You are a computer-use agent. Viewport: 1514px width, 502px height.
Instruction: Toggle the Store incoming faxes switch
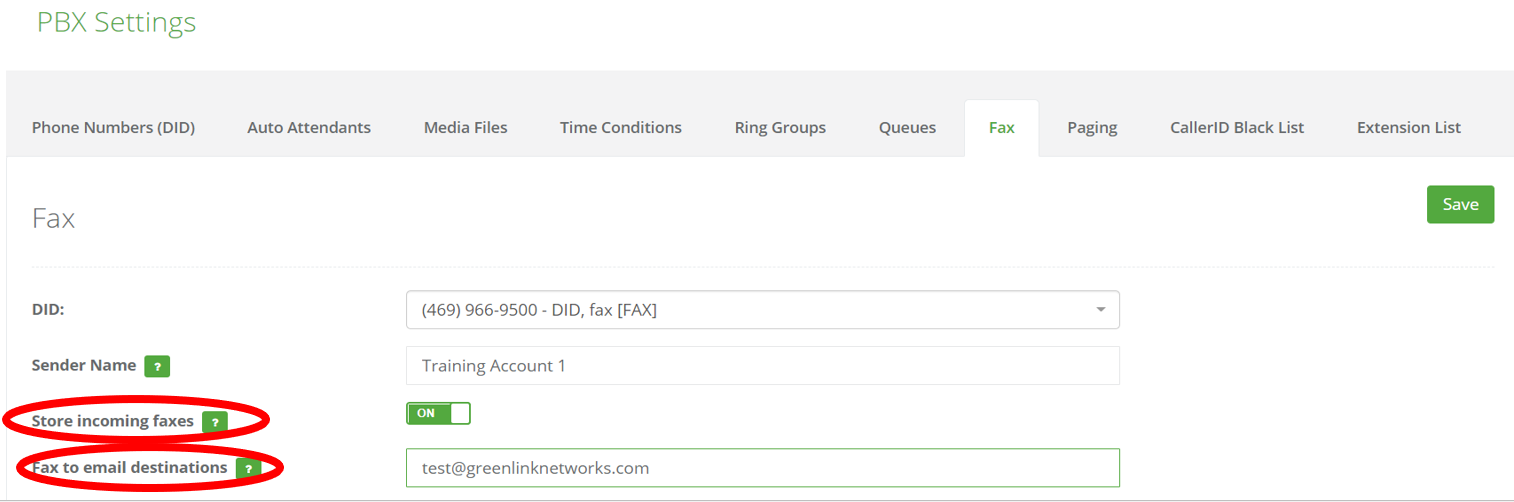[x=438, y=413]
